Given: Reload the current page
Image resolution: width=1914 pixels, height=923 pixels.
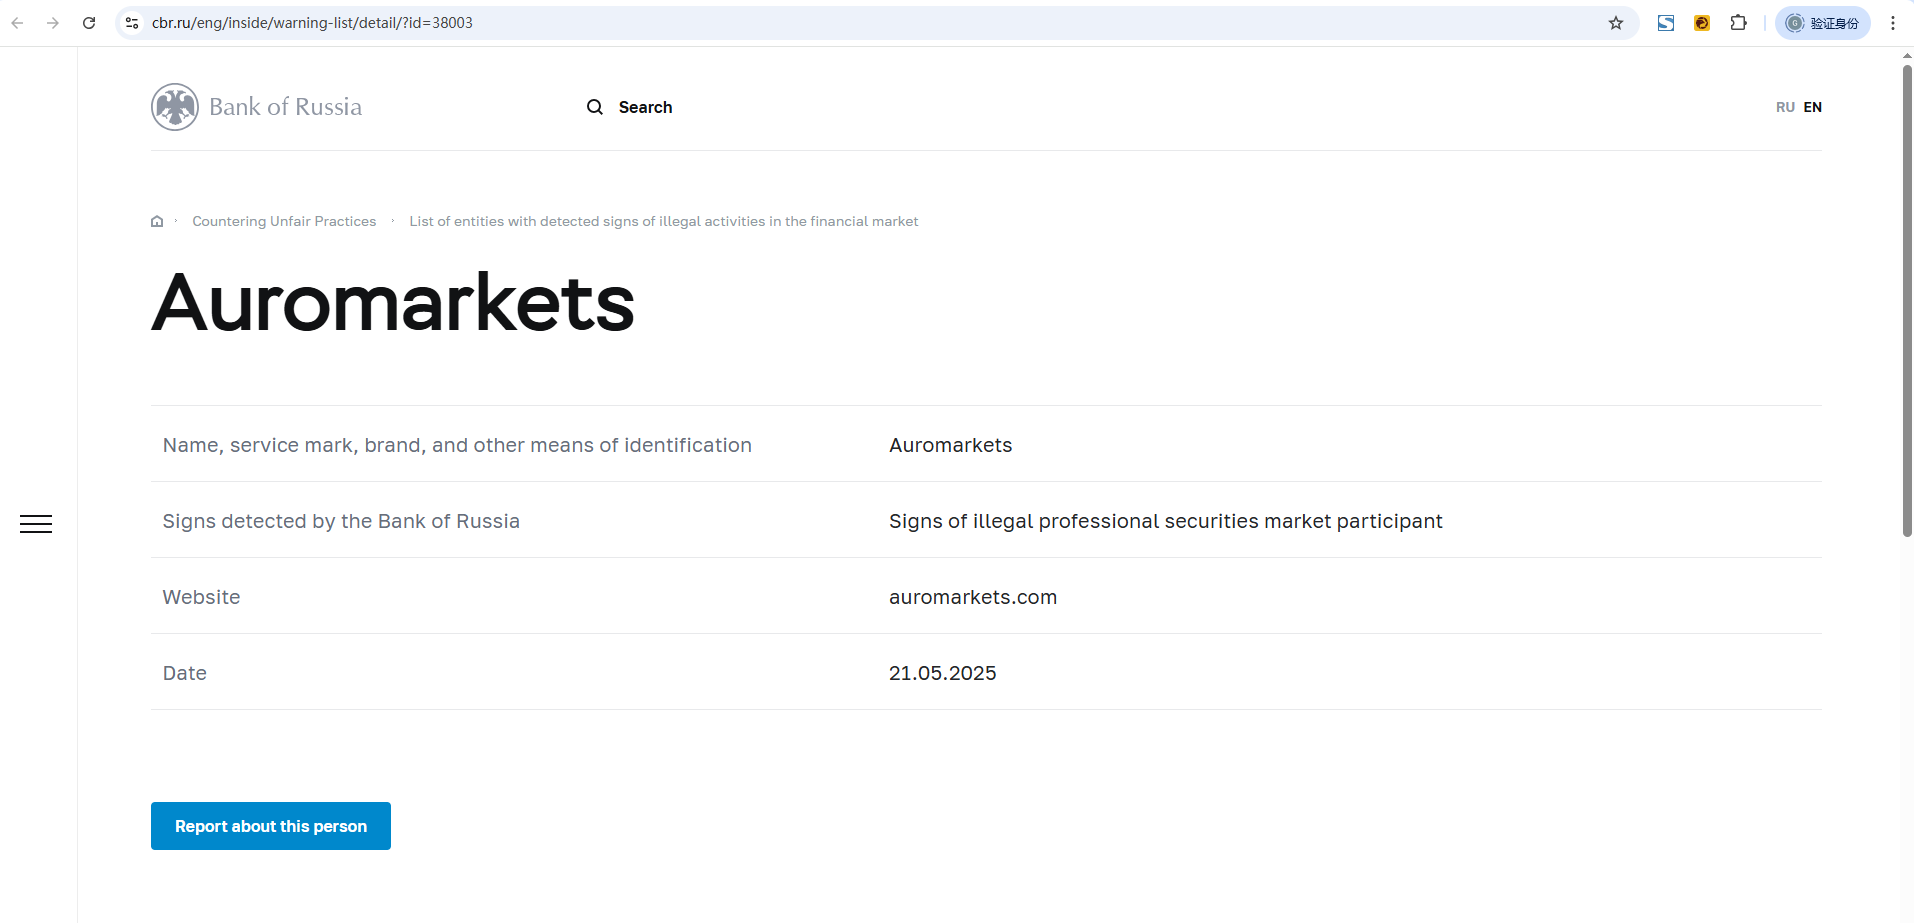Looking at the screenshot, I should [x=89, y=23].
